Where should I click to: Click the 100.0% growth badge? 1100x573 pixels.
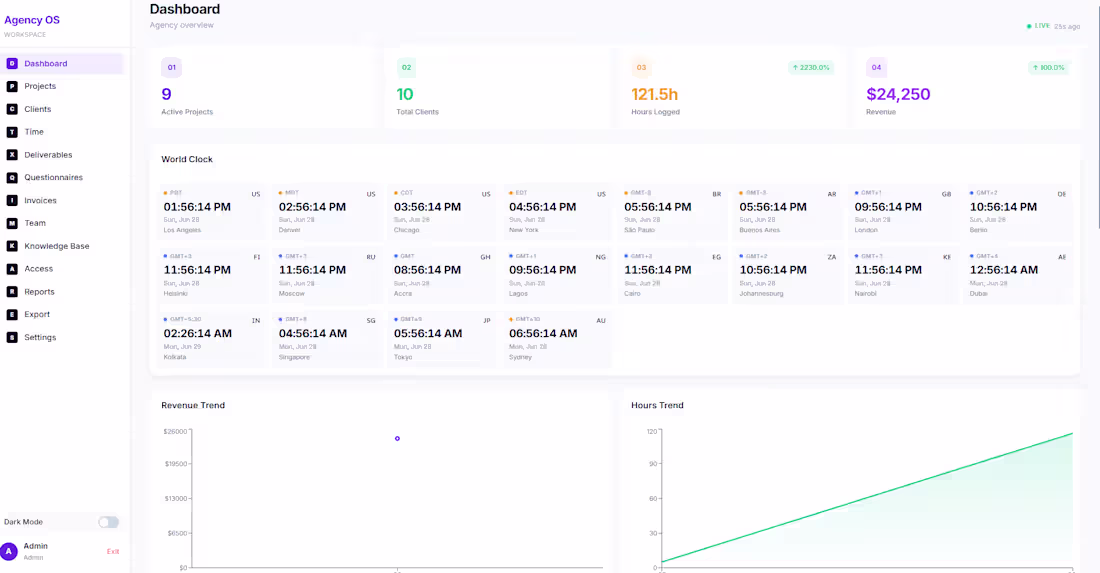(1048, 67)
